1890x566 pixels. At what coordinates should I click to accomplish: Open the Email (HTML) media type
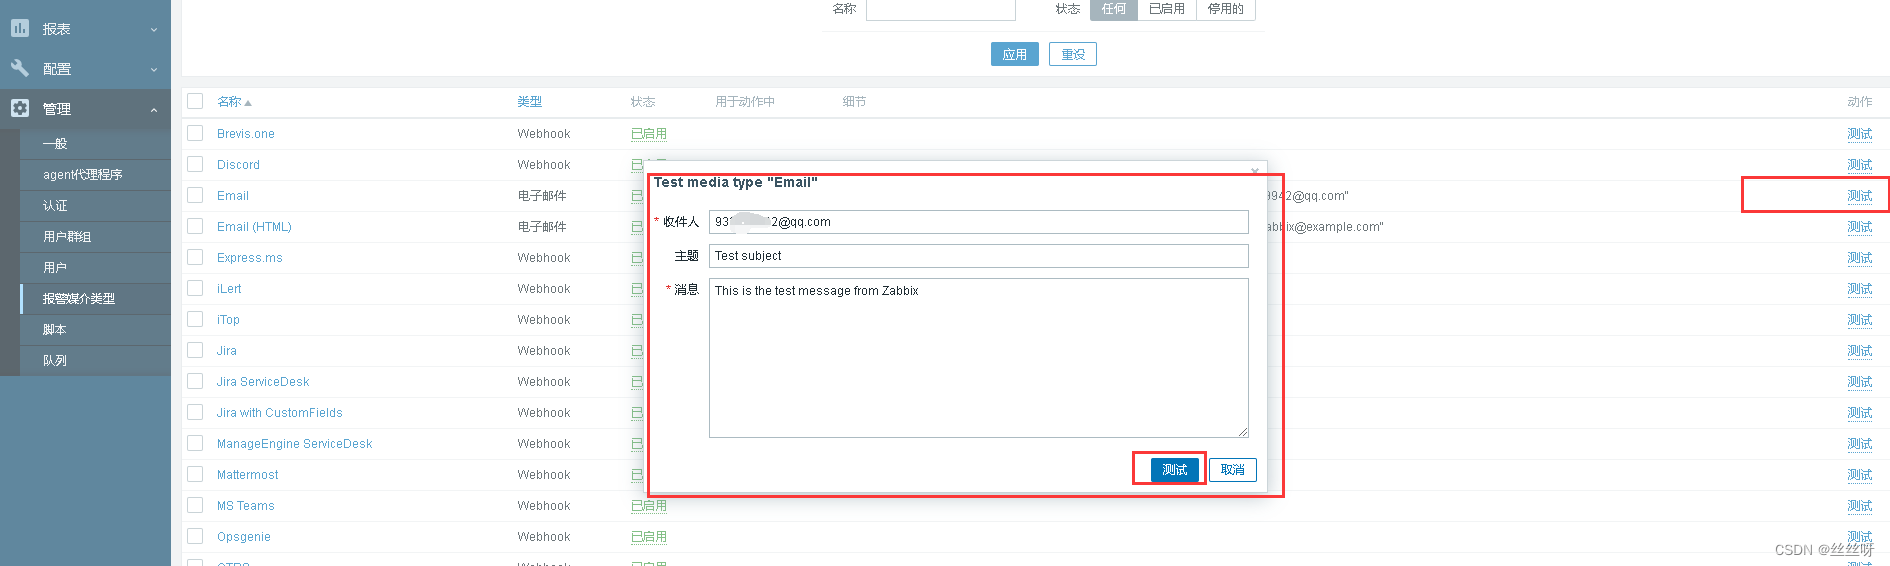(254, 227)
